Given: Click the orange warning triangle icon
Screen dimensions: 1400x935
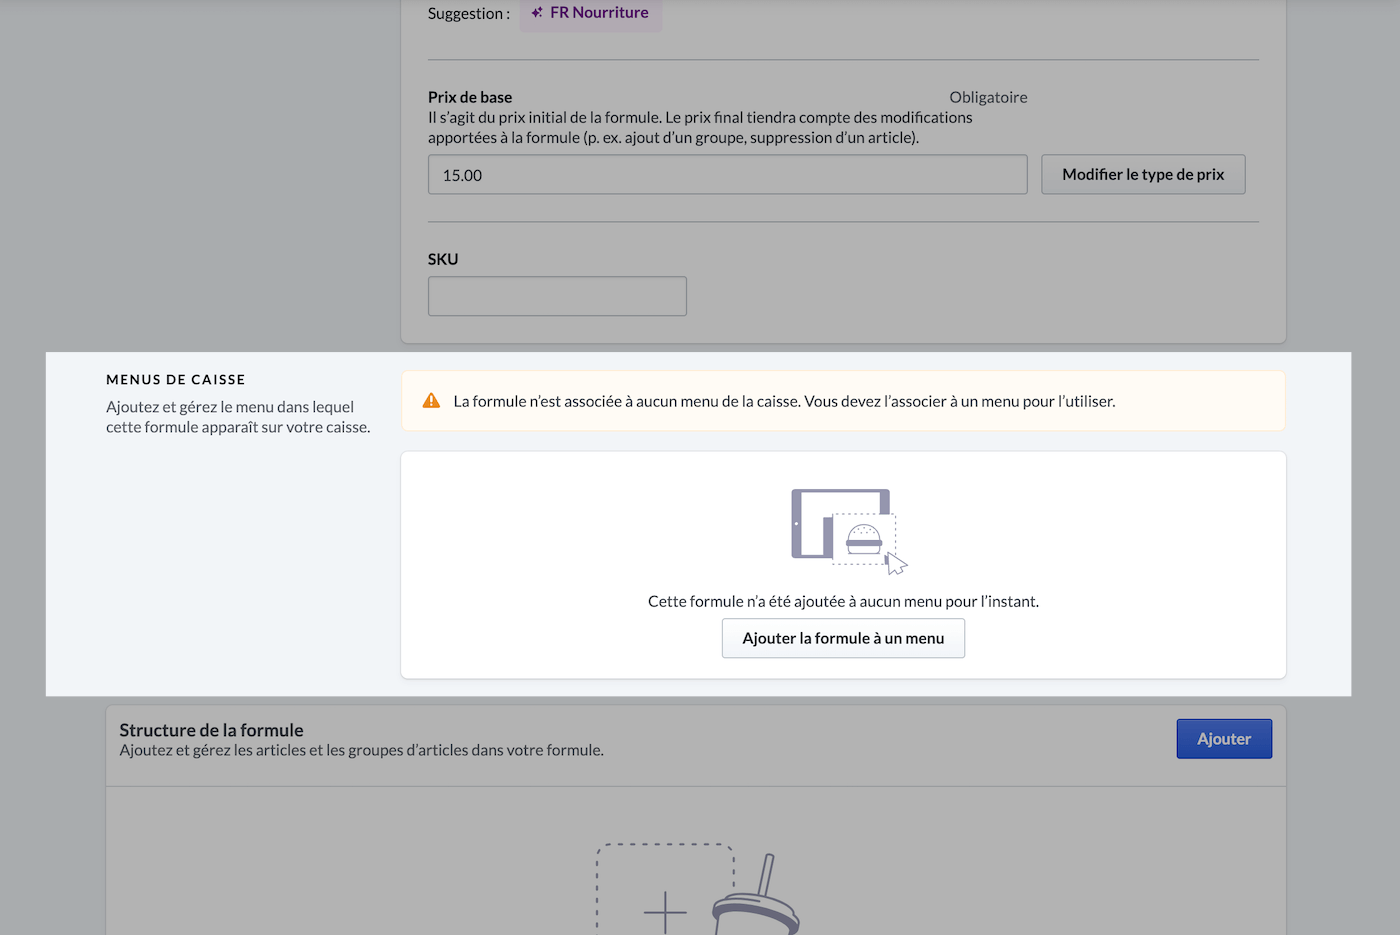Looking at the screenshot, I should (x=431, y=401).
